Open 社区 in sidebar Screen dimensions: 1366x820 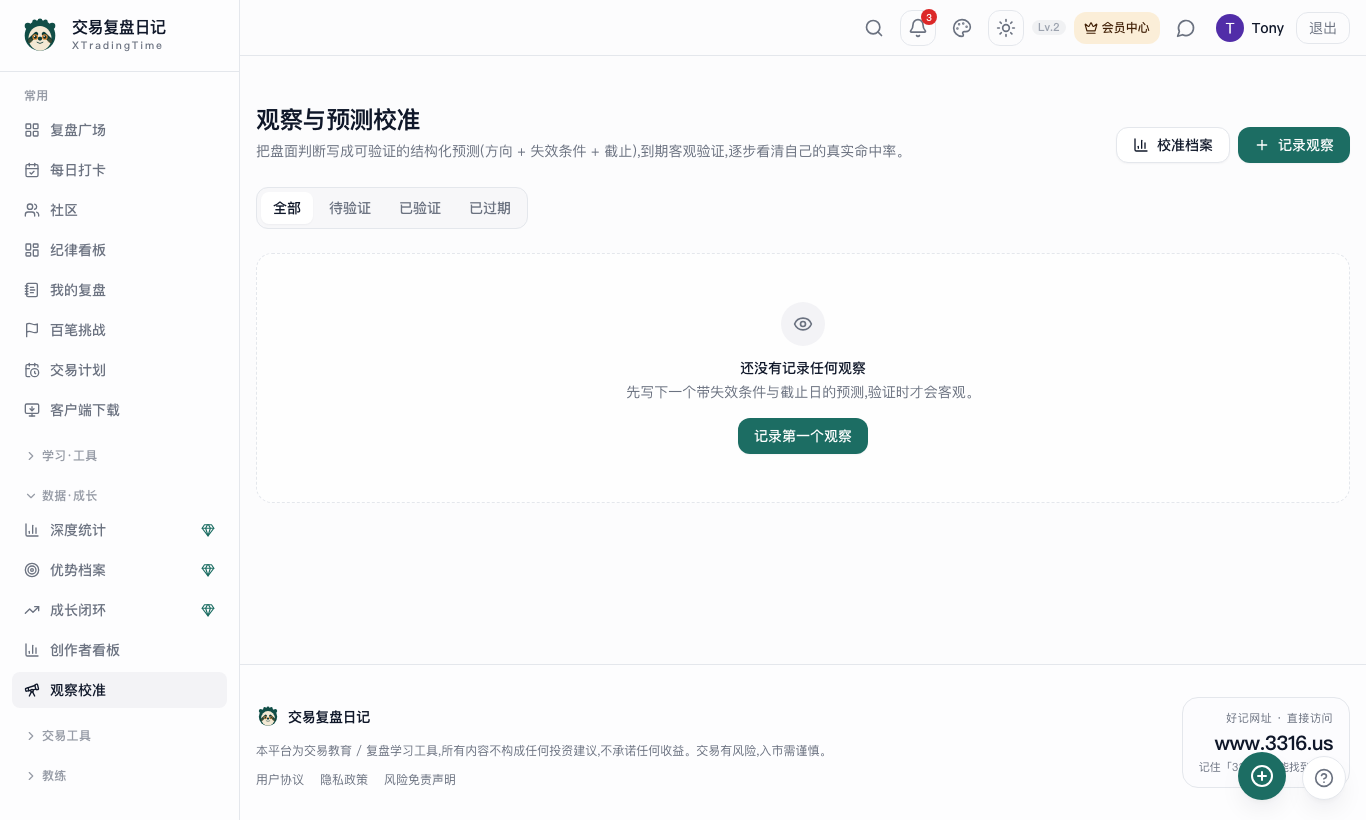click(x=119, y=210)
